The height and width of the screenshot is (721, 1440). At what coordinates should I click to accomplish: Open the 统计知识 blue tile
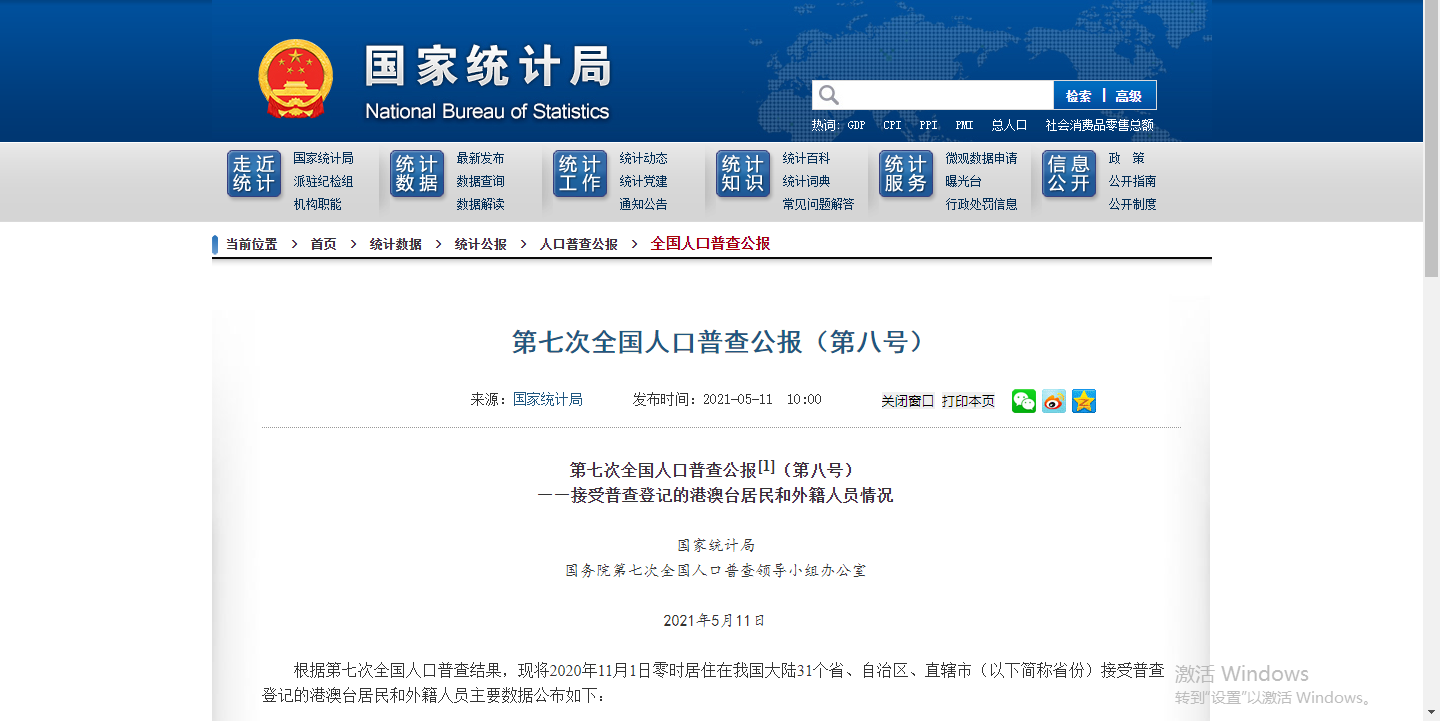tap(743, 174)
